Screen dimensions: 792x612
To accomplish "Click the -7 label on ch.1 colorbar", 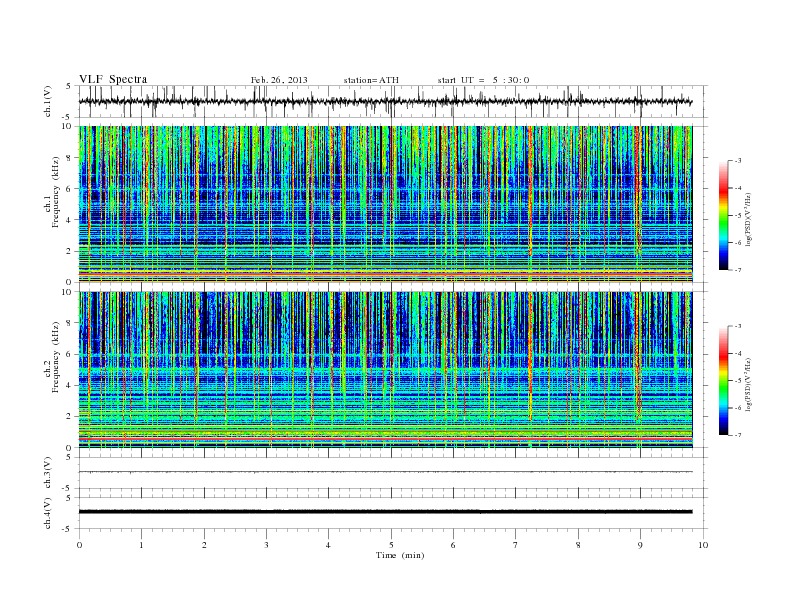I will coord(738,270).
